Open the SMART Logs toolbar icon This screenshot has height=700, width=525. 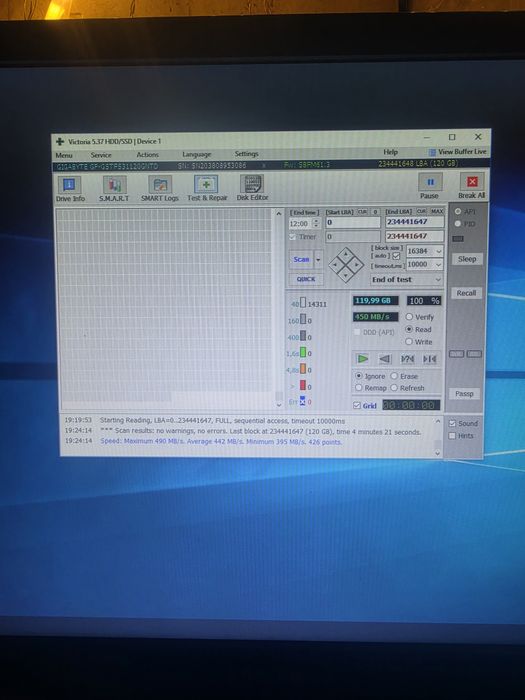click(160, 185)
